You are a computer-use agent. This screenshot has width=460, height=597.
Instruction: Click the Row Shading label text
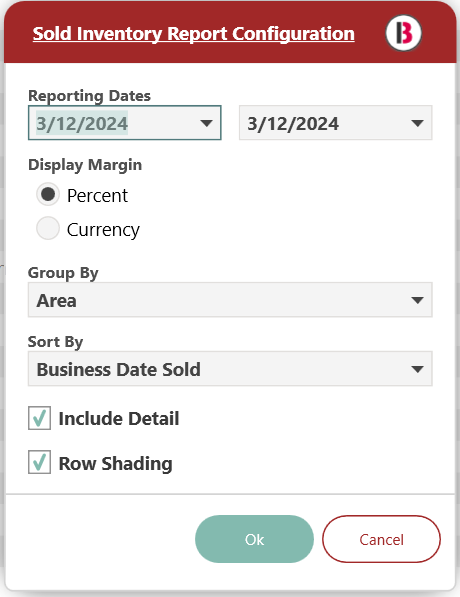115,464
